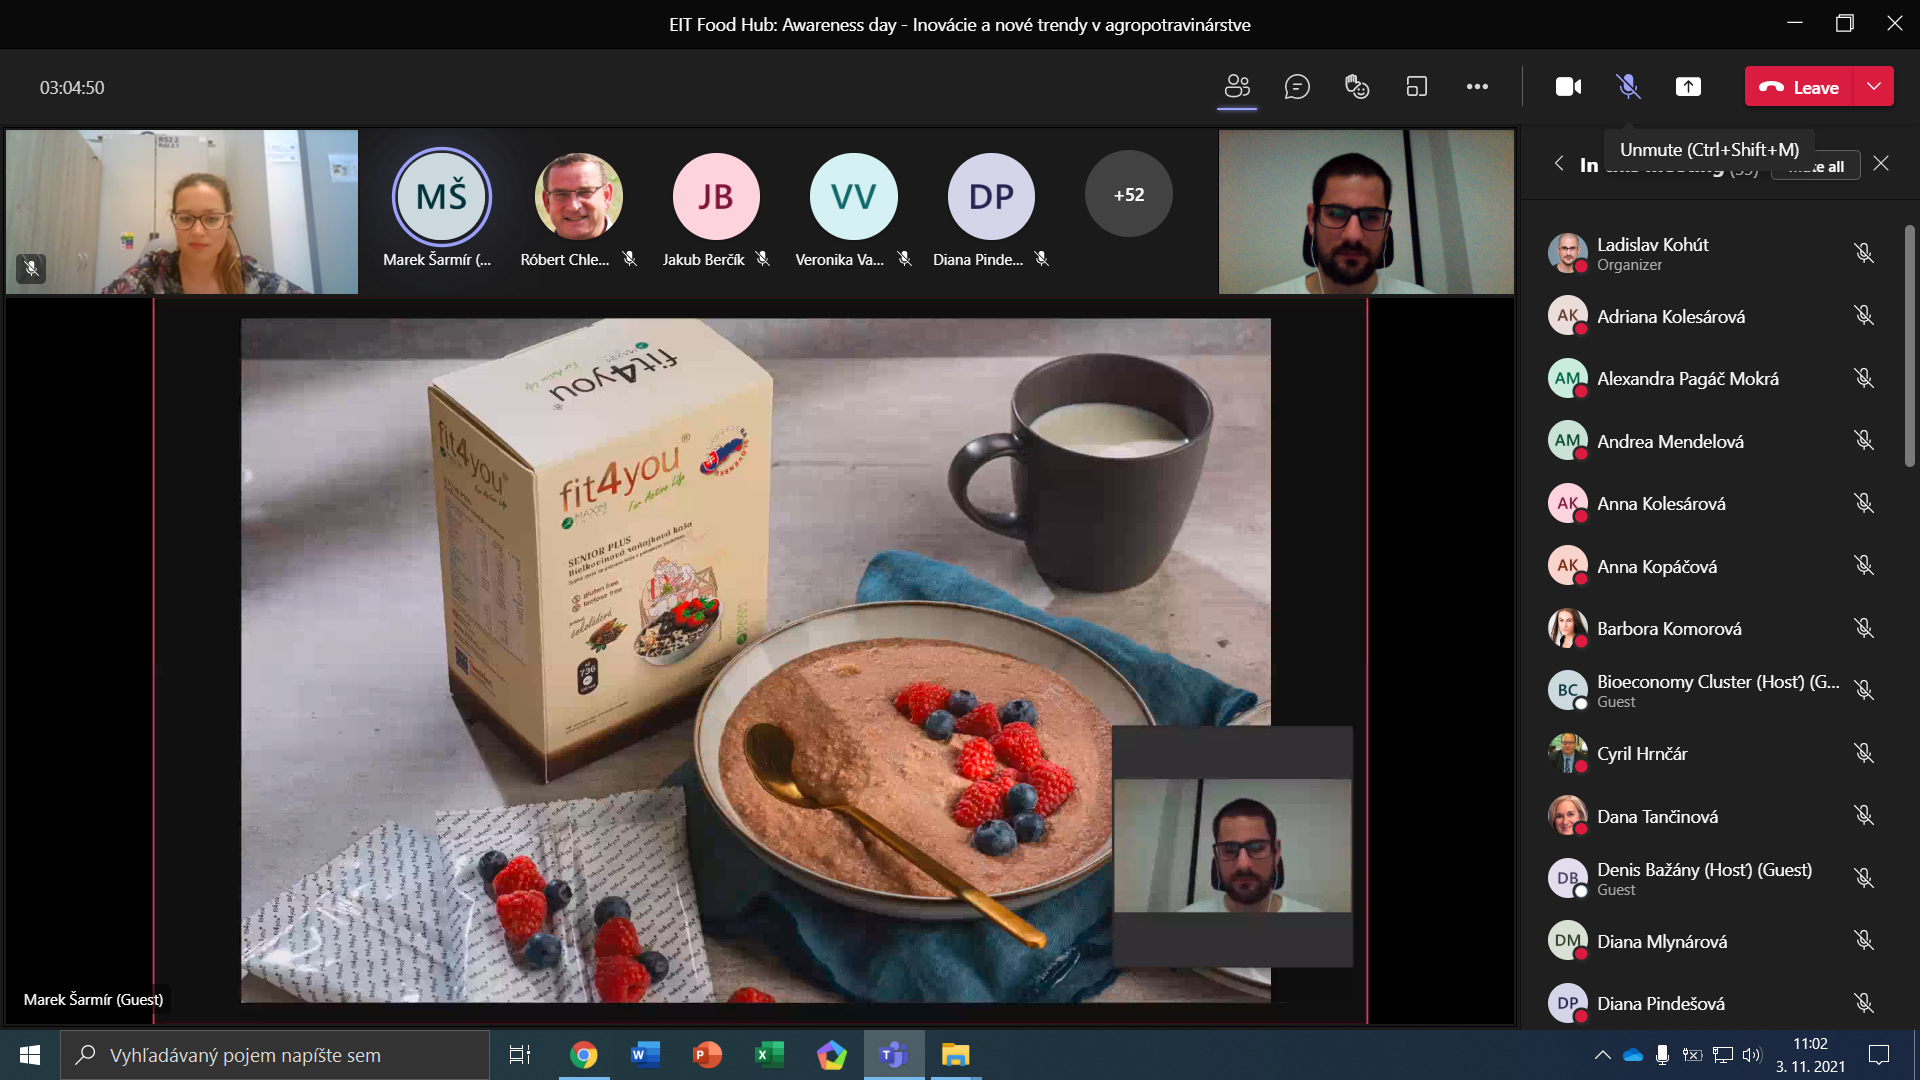
Task: Open the OneDrive tray icon
Action: (1633, 1055)
